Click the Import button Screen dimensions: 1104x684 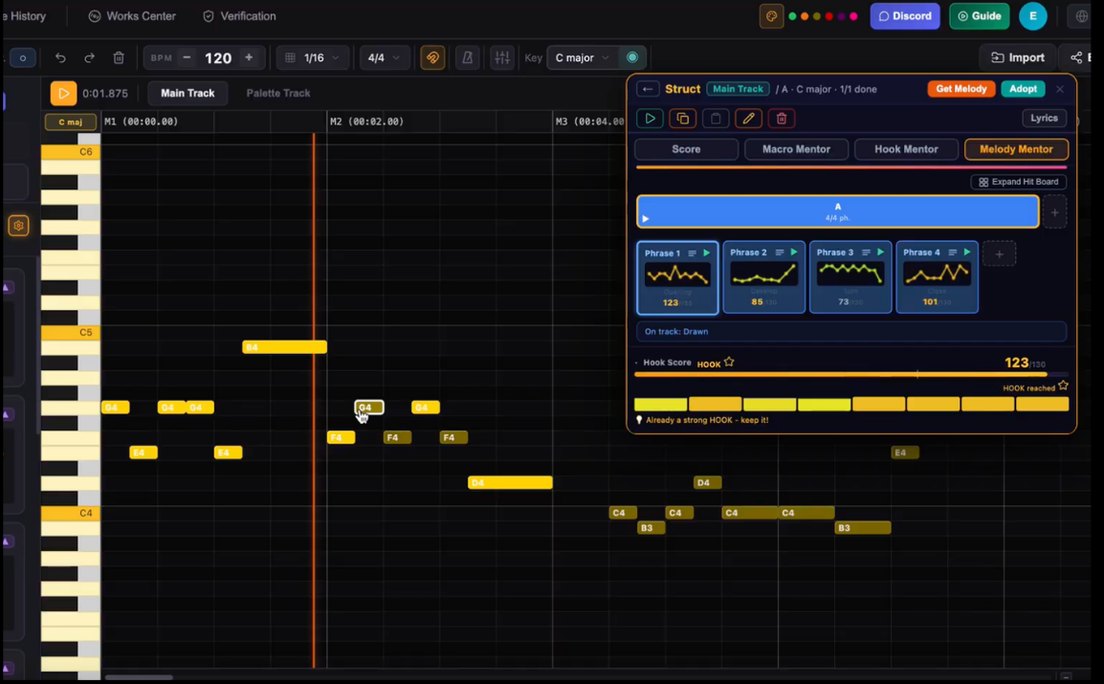[x=1017, y=58]
